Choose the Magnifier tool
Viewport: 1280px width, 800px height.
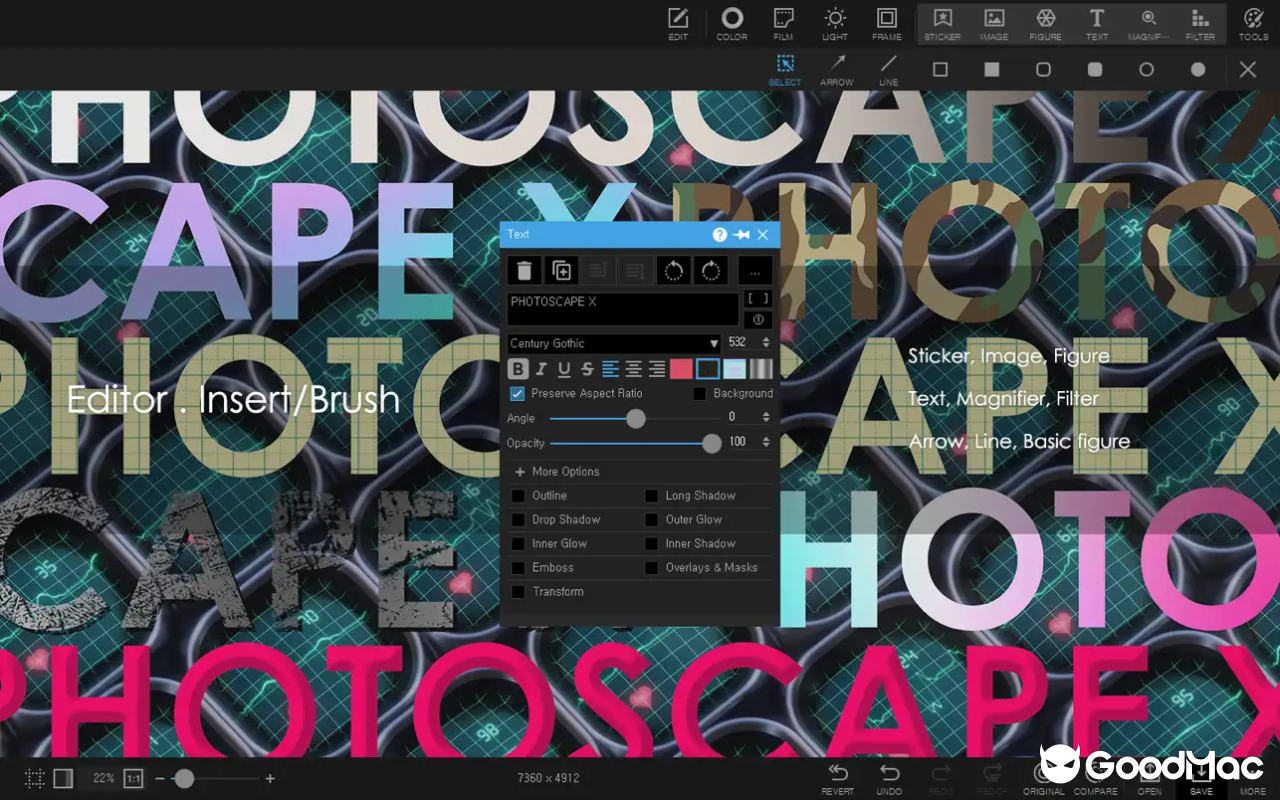click(1148, 24)
